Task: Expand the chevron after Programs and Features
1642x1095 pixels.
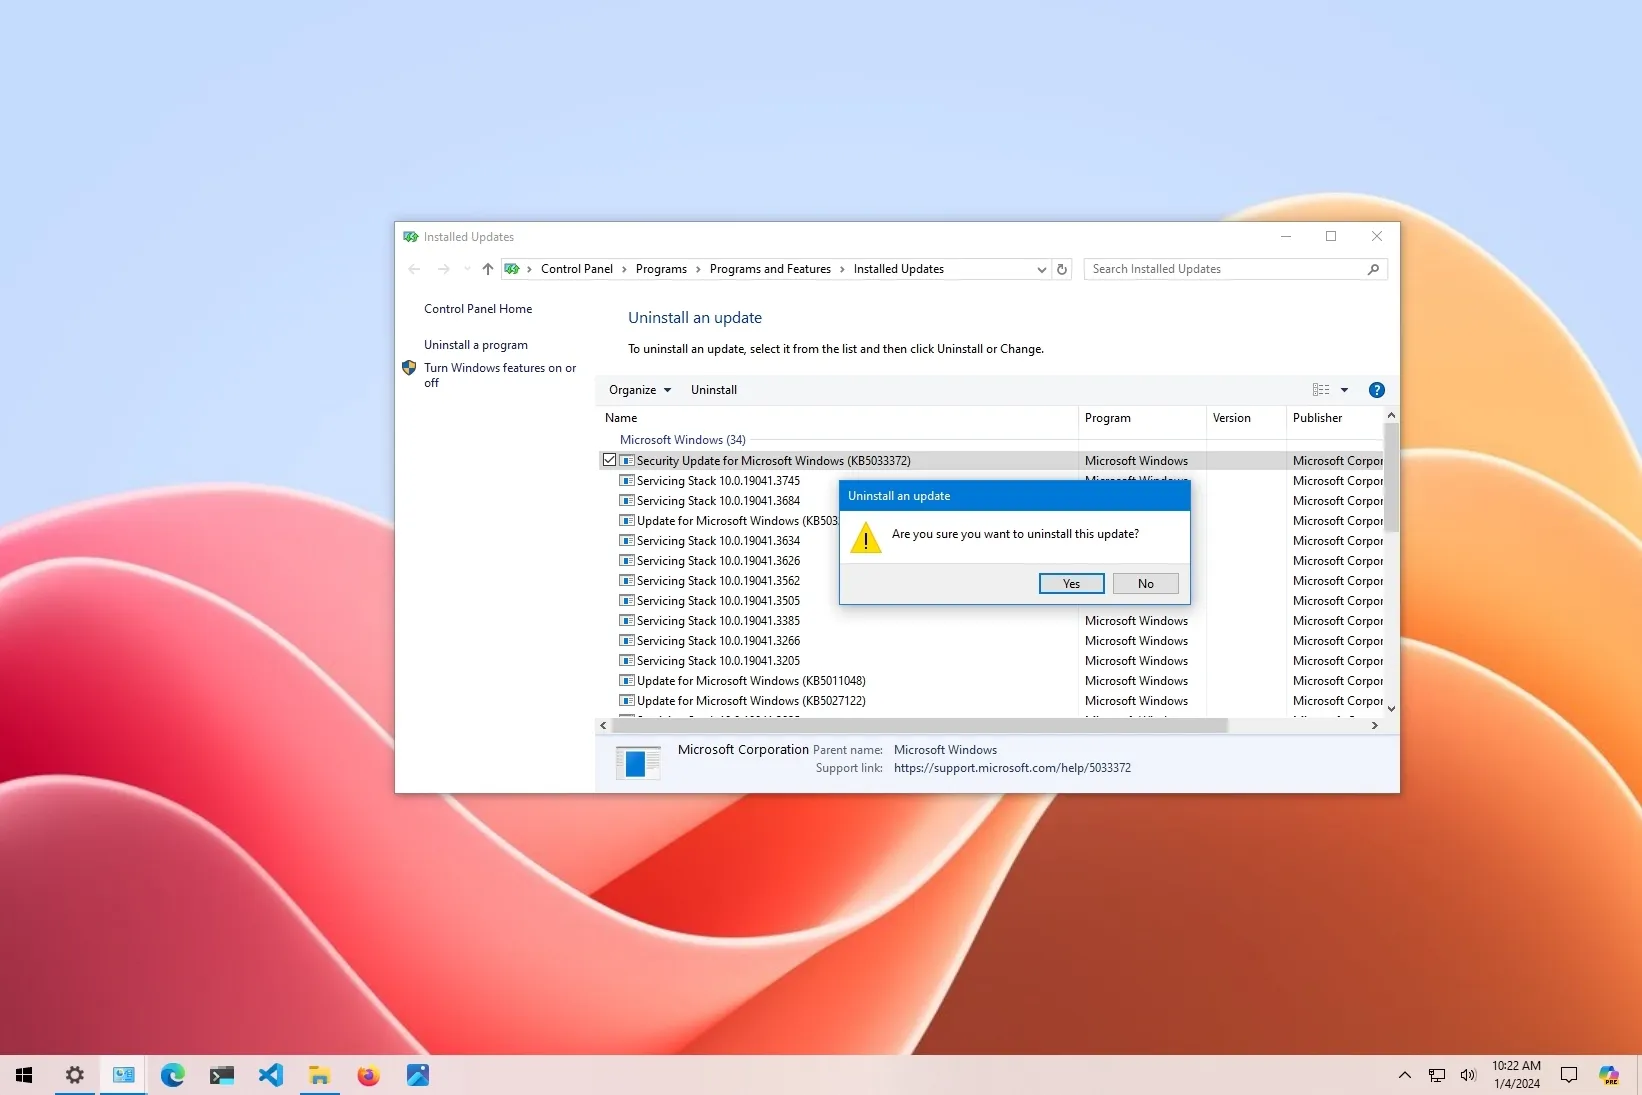Action: [x=842, y=269]
